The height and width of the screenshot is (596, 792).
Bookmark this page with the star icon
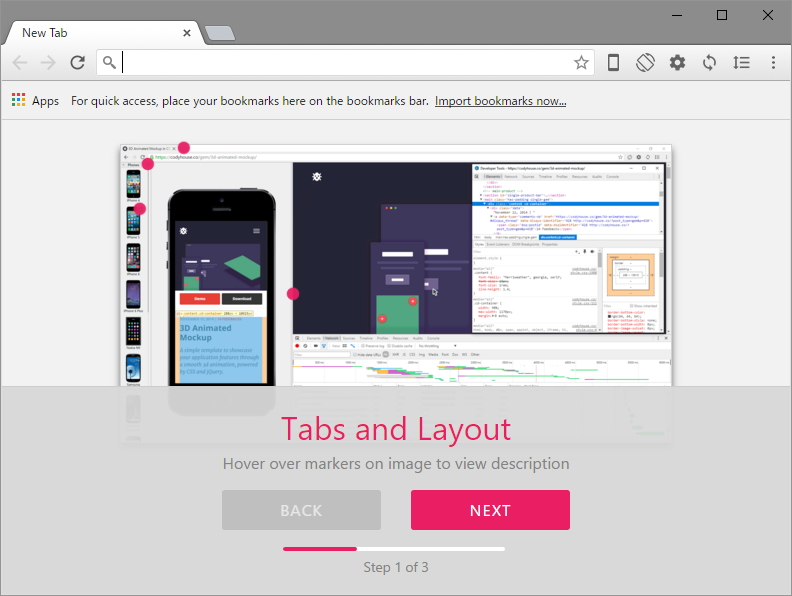point(581,63)
